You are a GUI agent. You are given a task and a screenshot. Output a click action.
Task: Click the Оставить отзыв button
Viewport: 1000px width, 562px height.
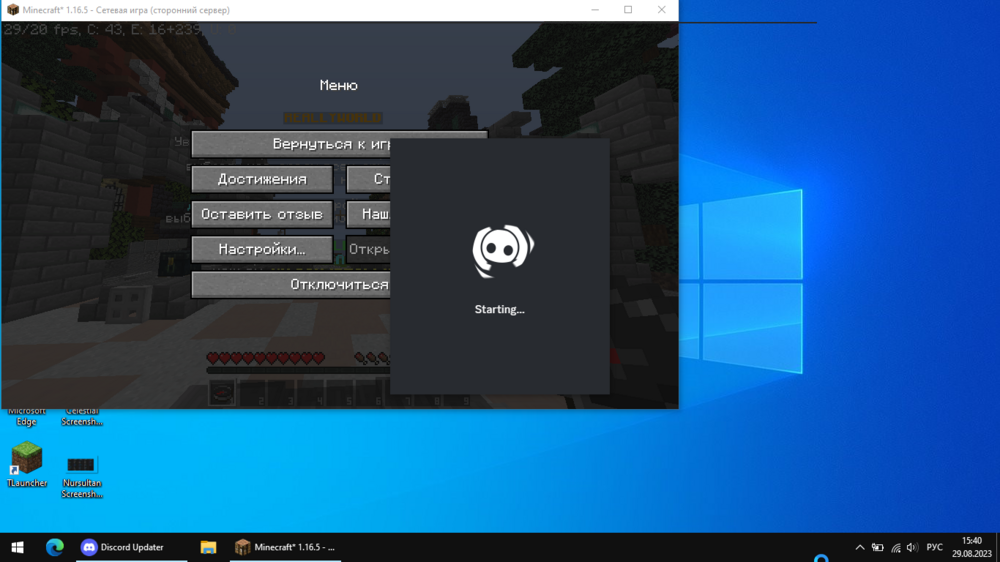coord(262,214)
